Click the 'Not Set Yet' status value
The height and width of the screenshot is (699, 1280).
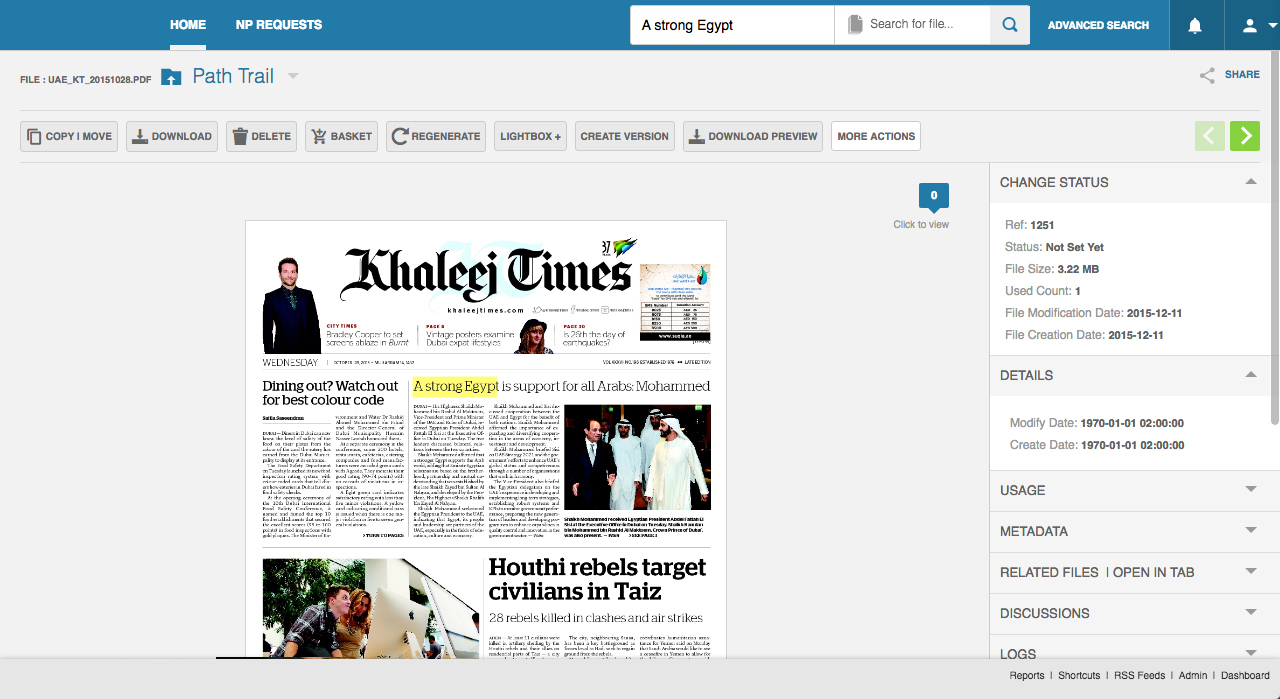tap(1075, 247)
